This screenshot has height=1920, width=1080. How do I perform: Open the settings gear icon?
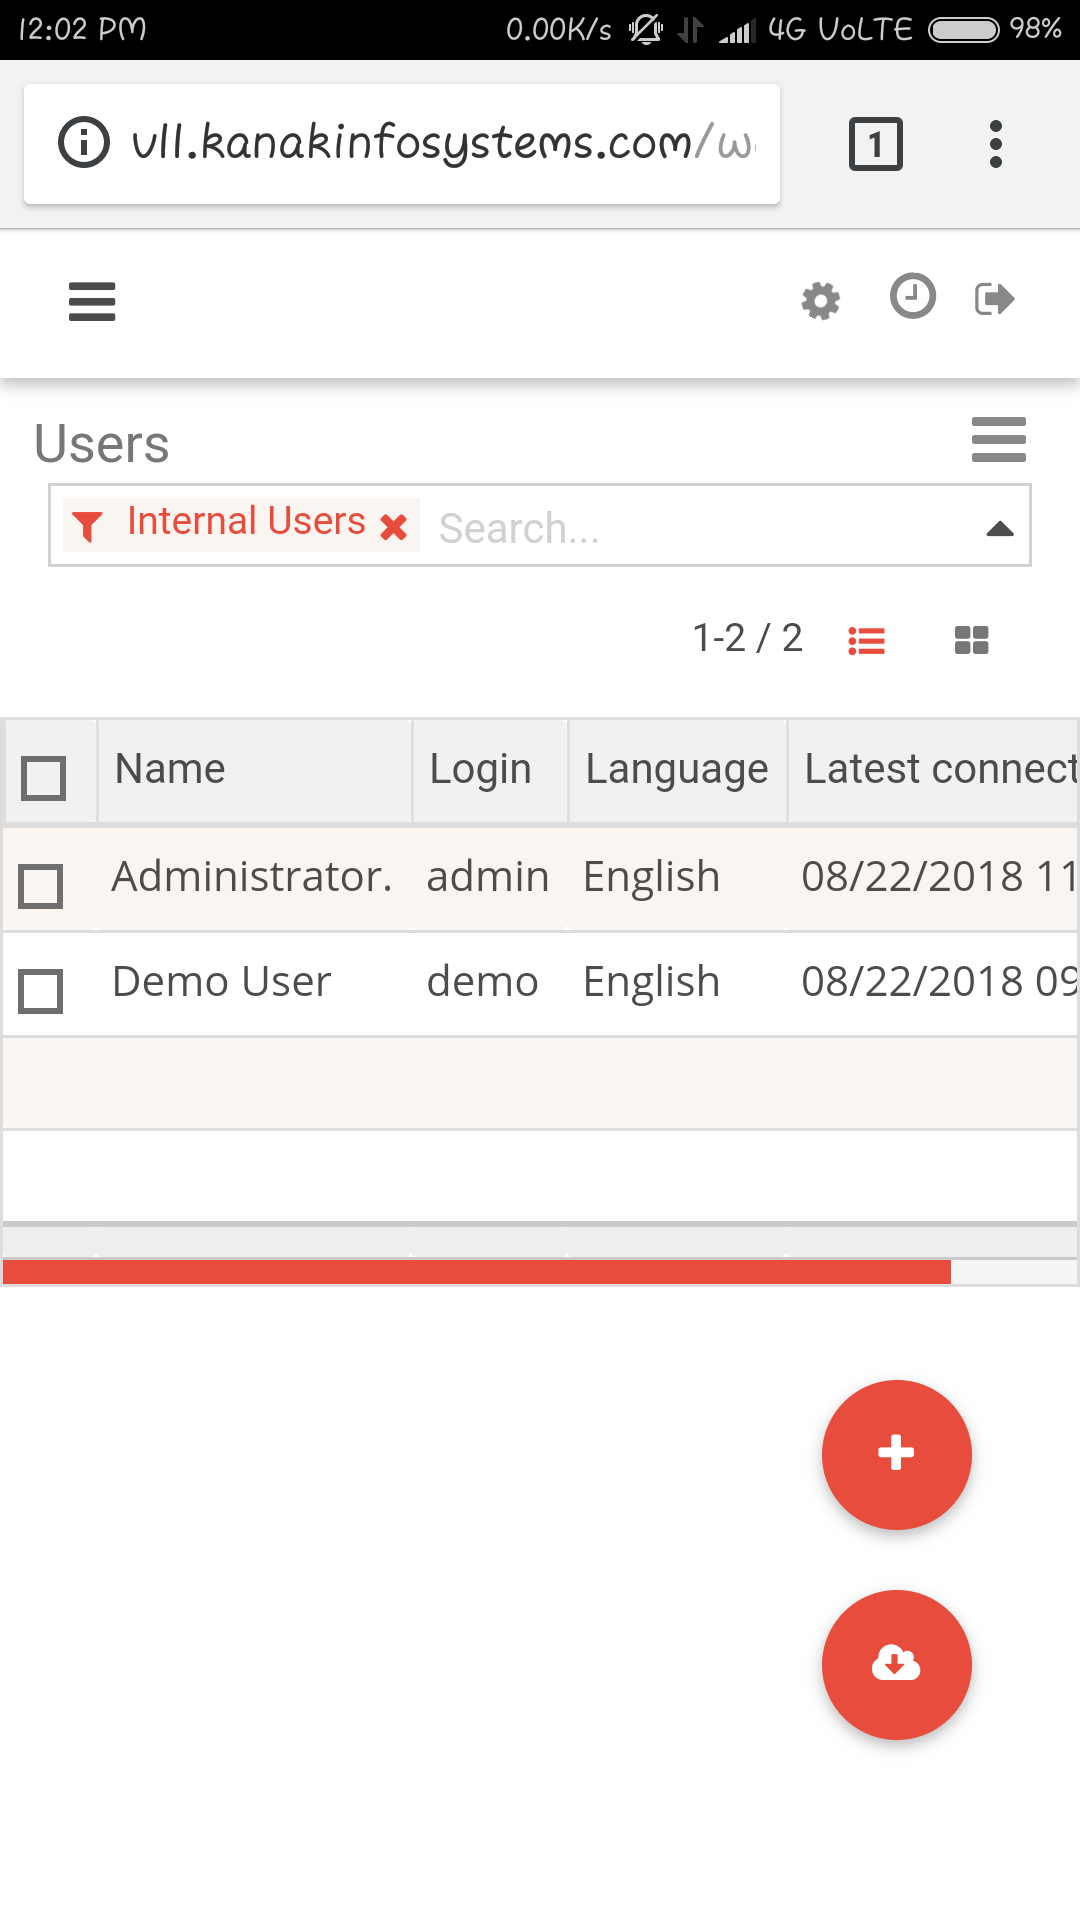(x=821, y=300)
